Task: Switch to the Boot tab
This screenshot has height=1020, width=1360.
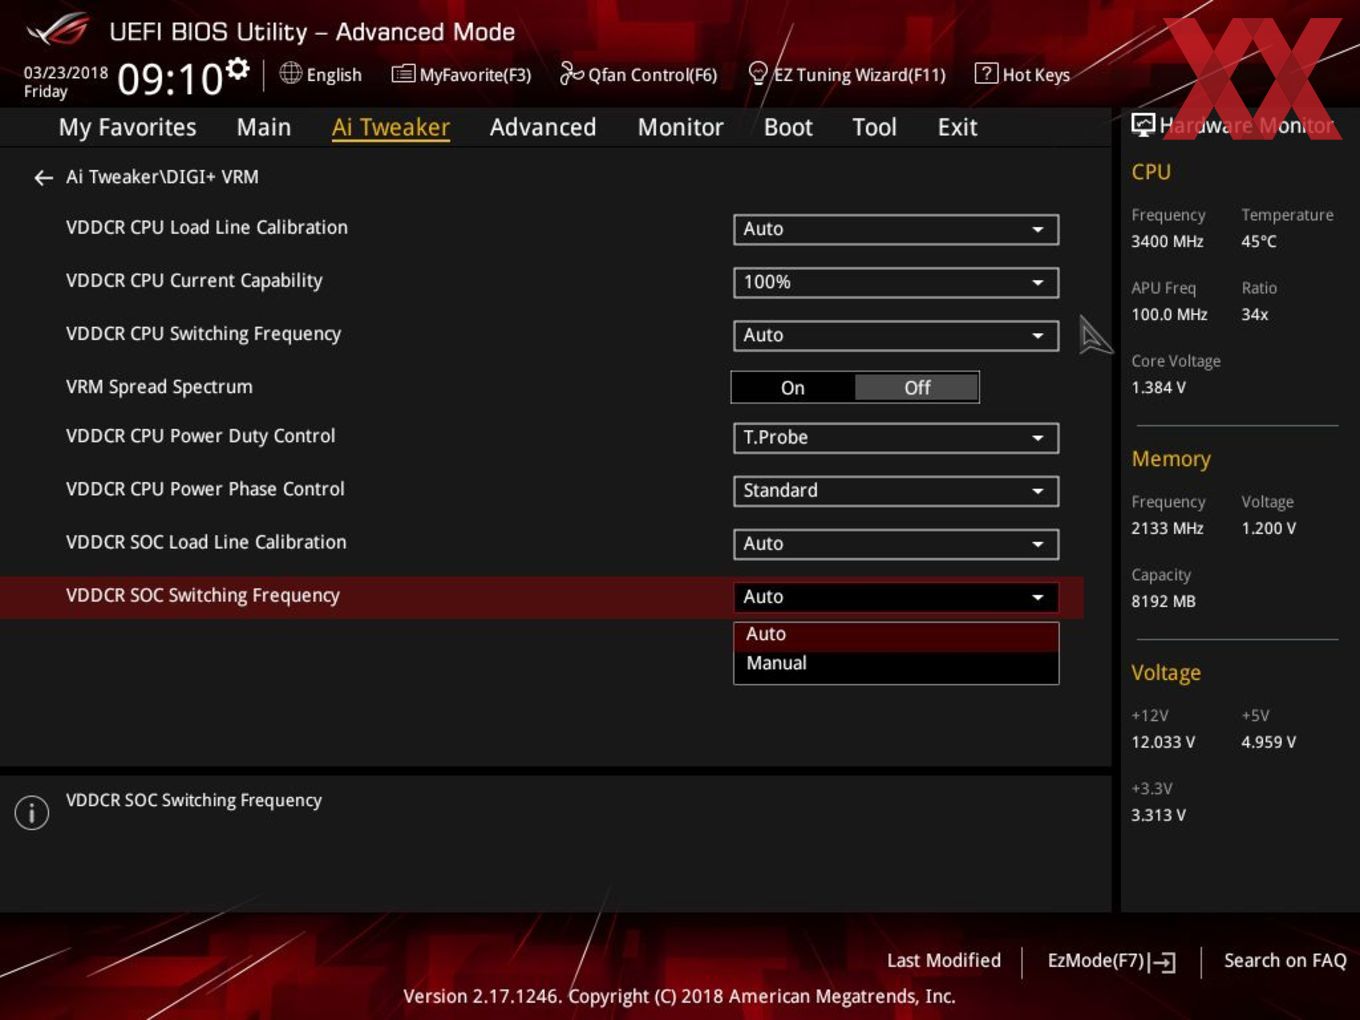Action: coord(788,127)
